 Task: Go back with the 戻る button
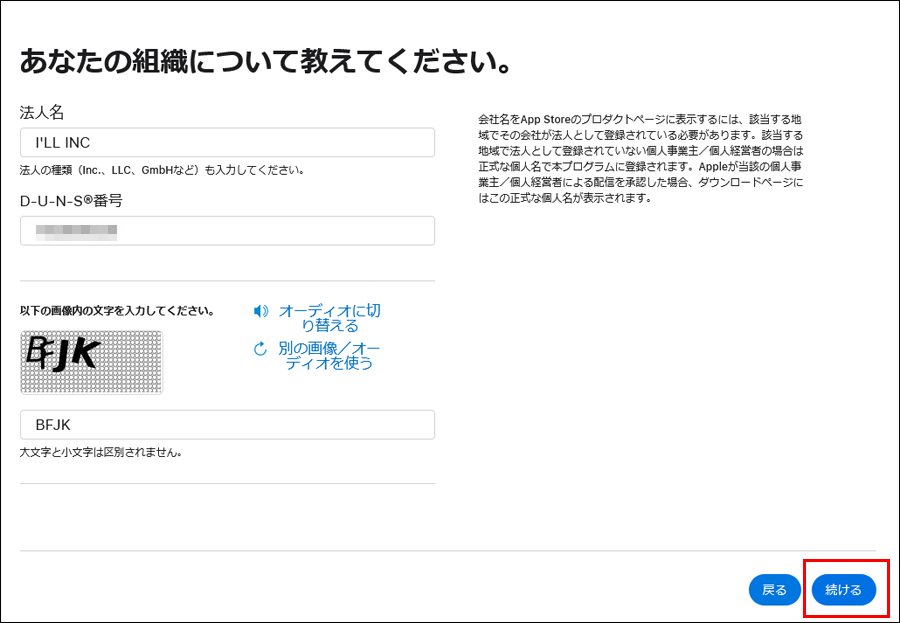774,590
